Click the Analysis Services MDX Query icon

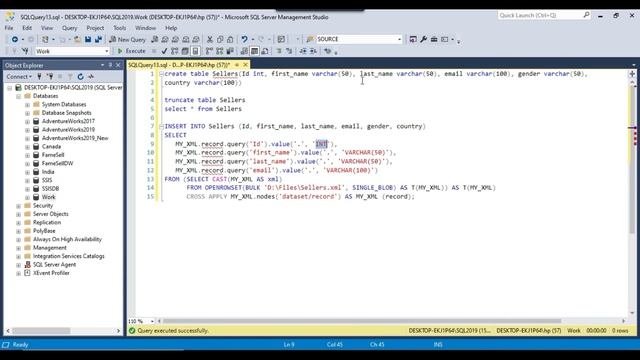click(x=165, y=39)
